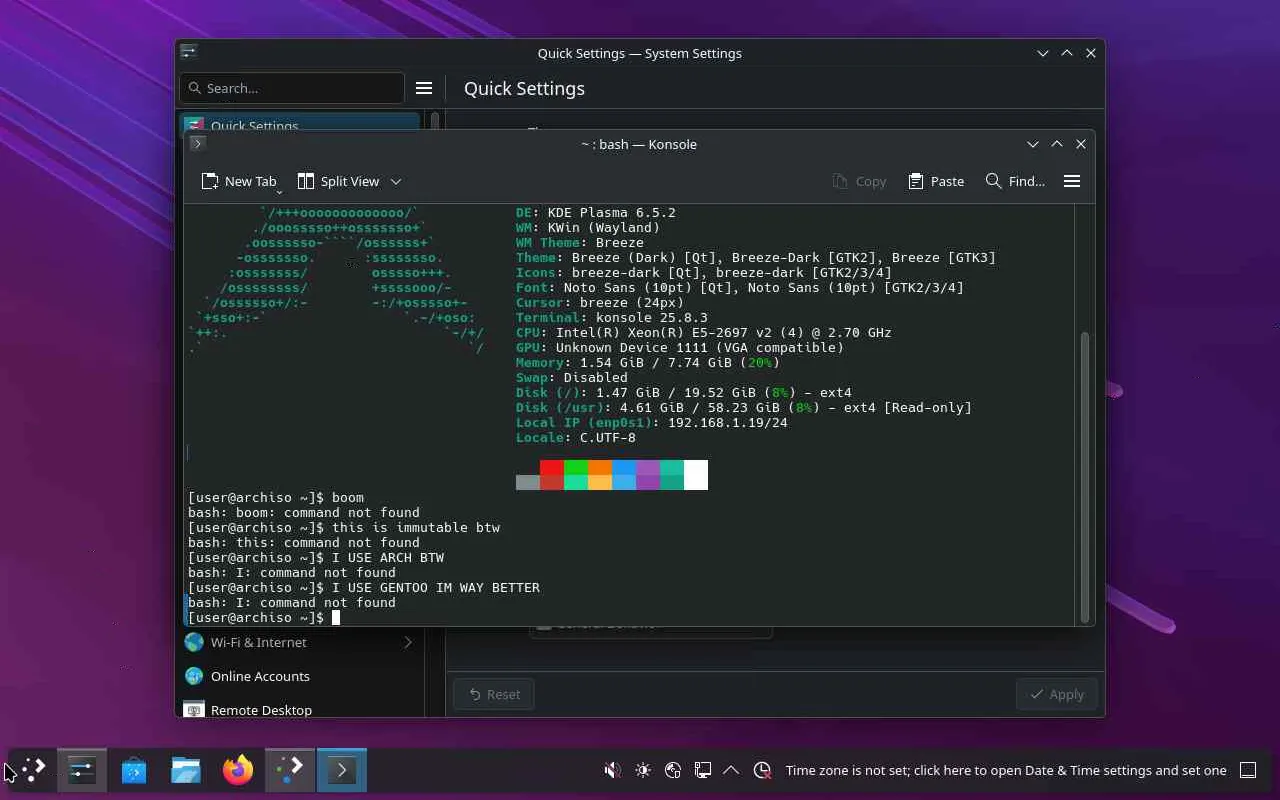Select the Konsole terminal taskbar icon

[x=342, y=770]
